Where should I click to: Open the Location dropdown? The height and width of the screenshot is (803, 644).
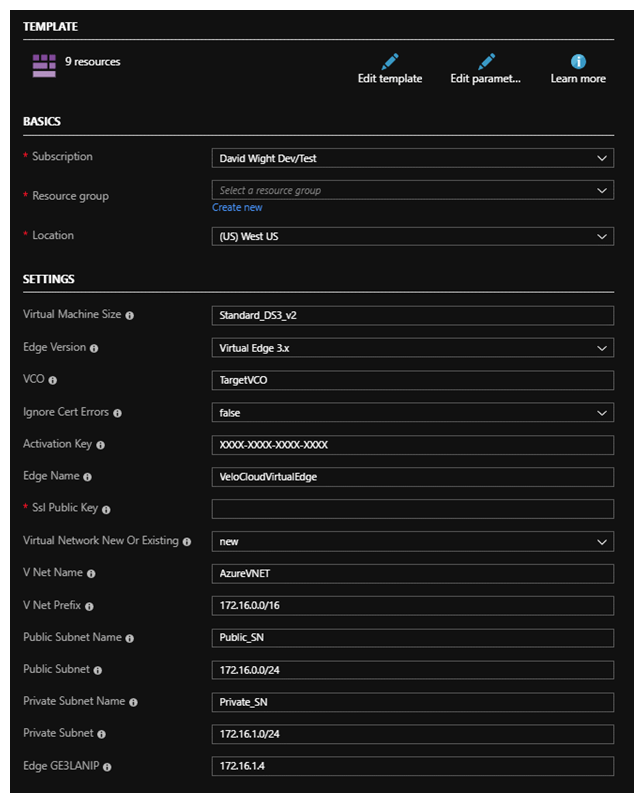pyautogui.click(x=412, y=237)
